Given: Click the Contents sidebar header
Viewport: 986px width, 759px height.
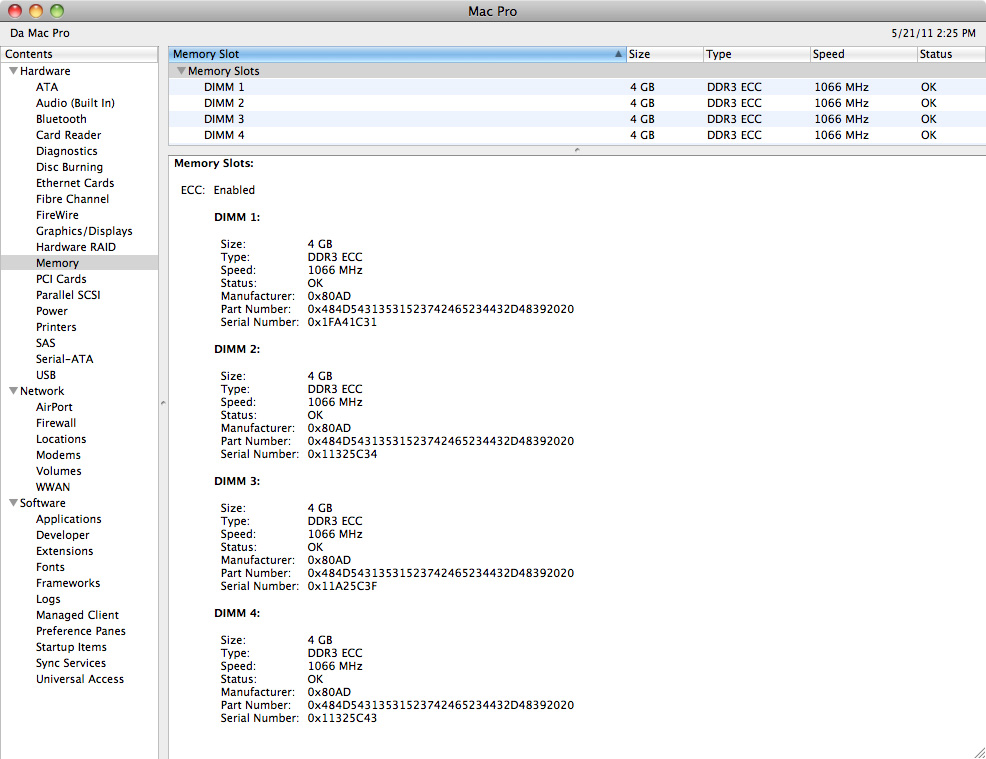Looking at the screenshot, I should (79, 54).
